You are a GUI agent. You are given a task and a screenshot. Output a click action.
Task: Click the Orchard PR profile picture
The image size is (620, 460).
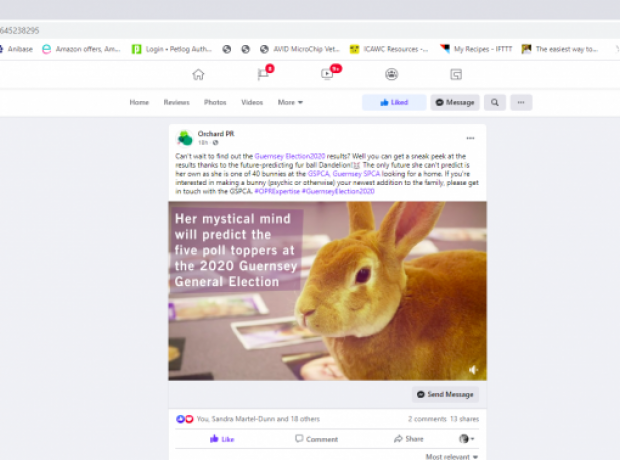(184, 138)
